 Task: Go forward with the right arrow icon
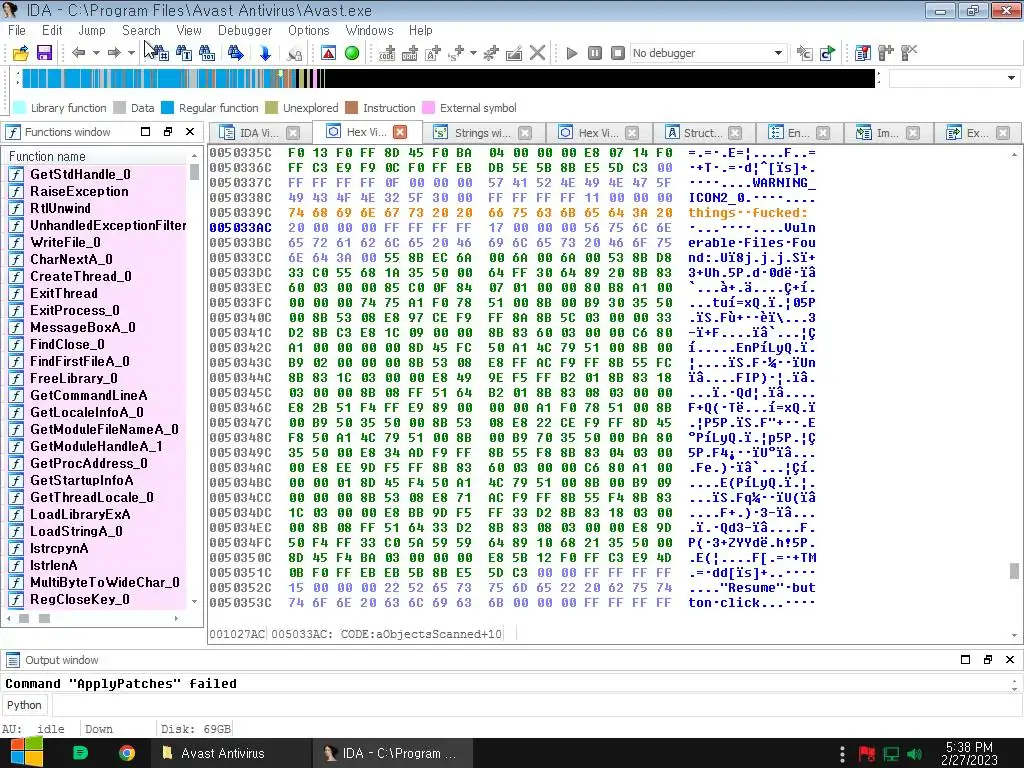point(114,53)
